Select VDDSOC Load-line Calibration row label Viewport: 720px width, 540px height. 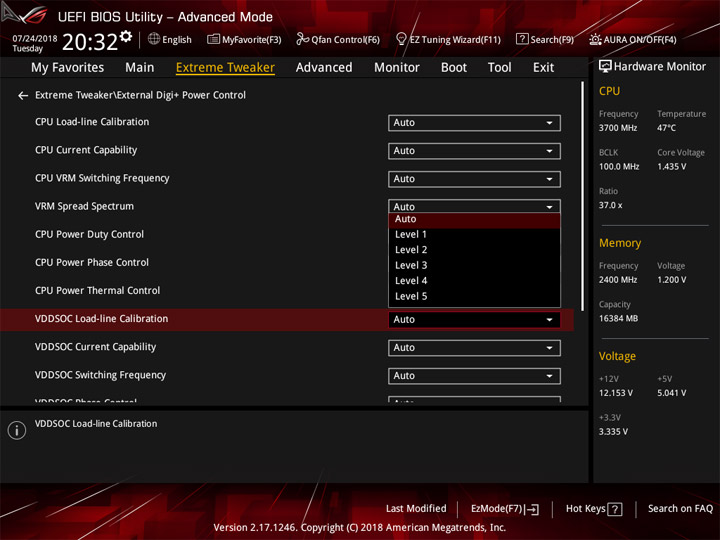[101, 319]
